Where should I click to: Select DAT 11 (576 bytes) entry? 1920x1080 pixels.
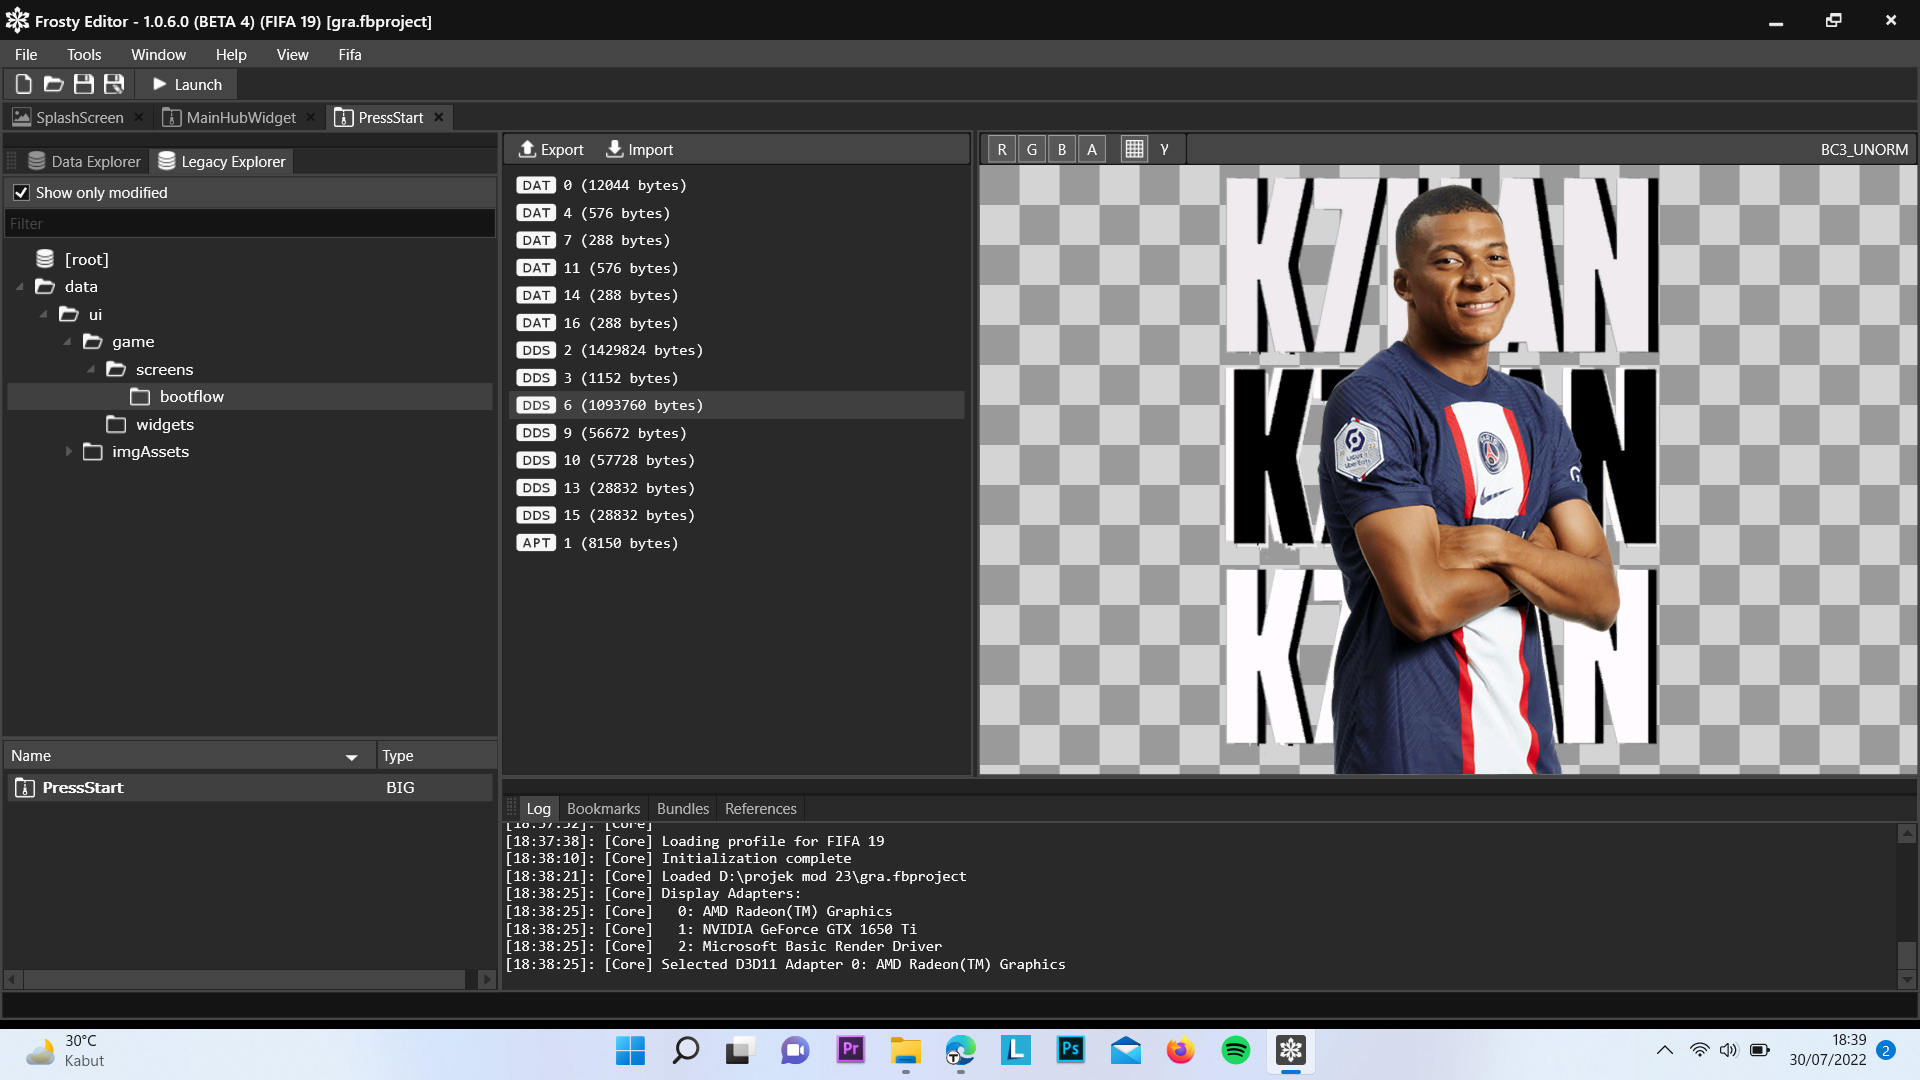tap(738, 268)
